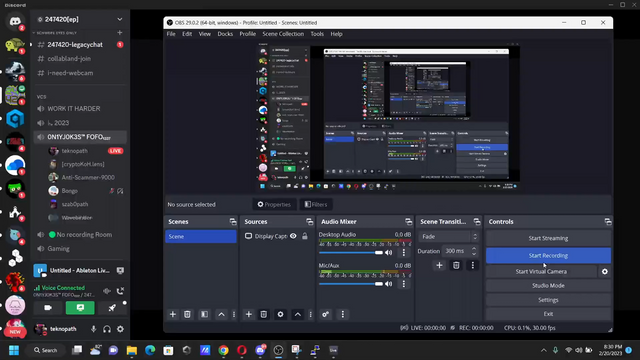The image size is (640, 360).
Task: Open the Fade transition dropdown
Action: pyautogui.click(x=448, y=237)
